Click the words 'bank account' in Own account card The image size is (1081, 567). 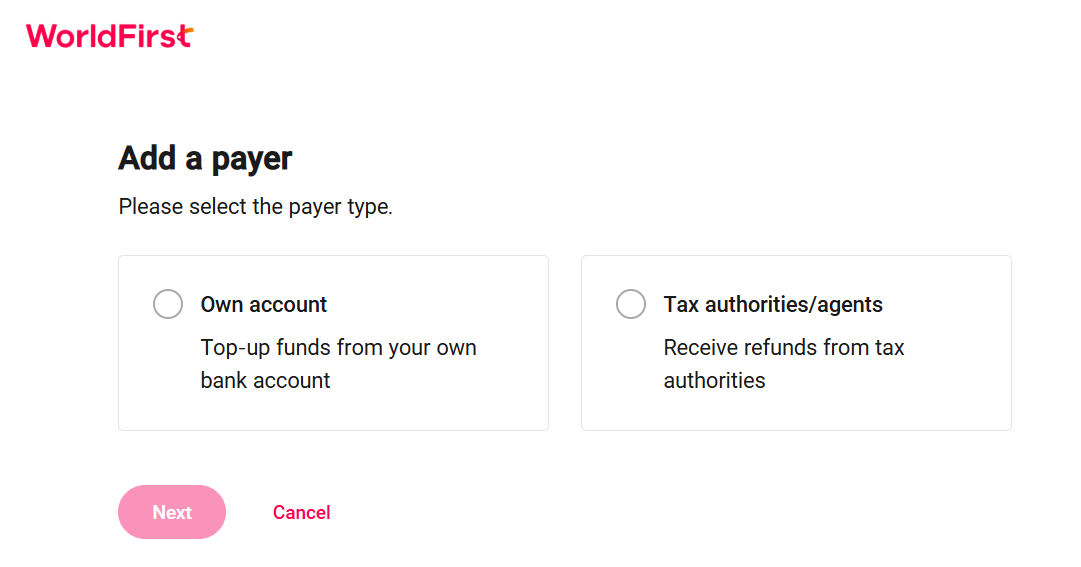pos(265,380)
